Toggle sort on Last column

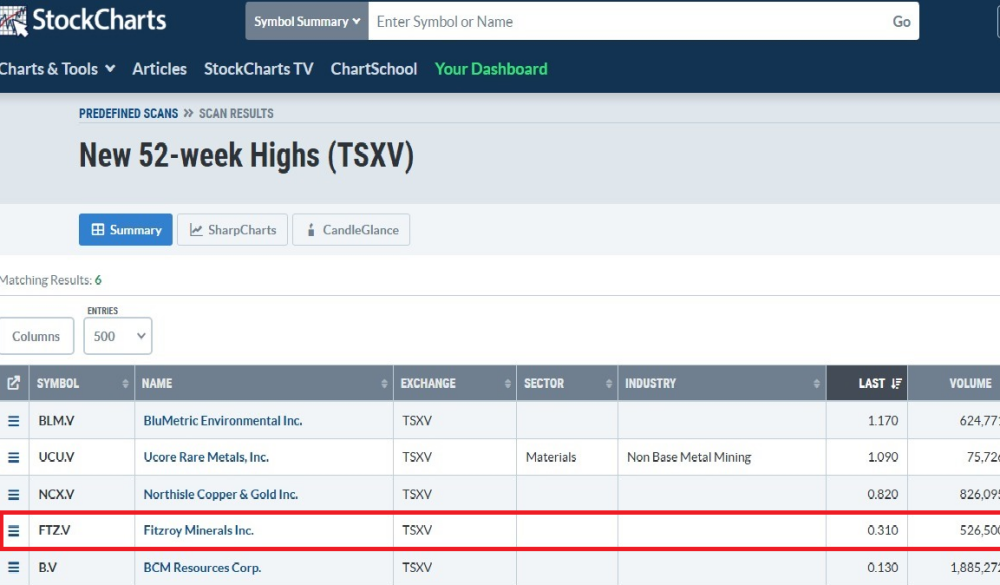pos(879,383)
